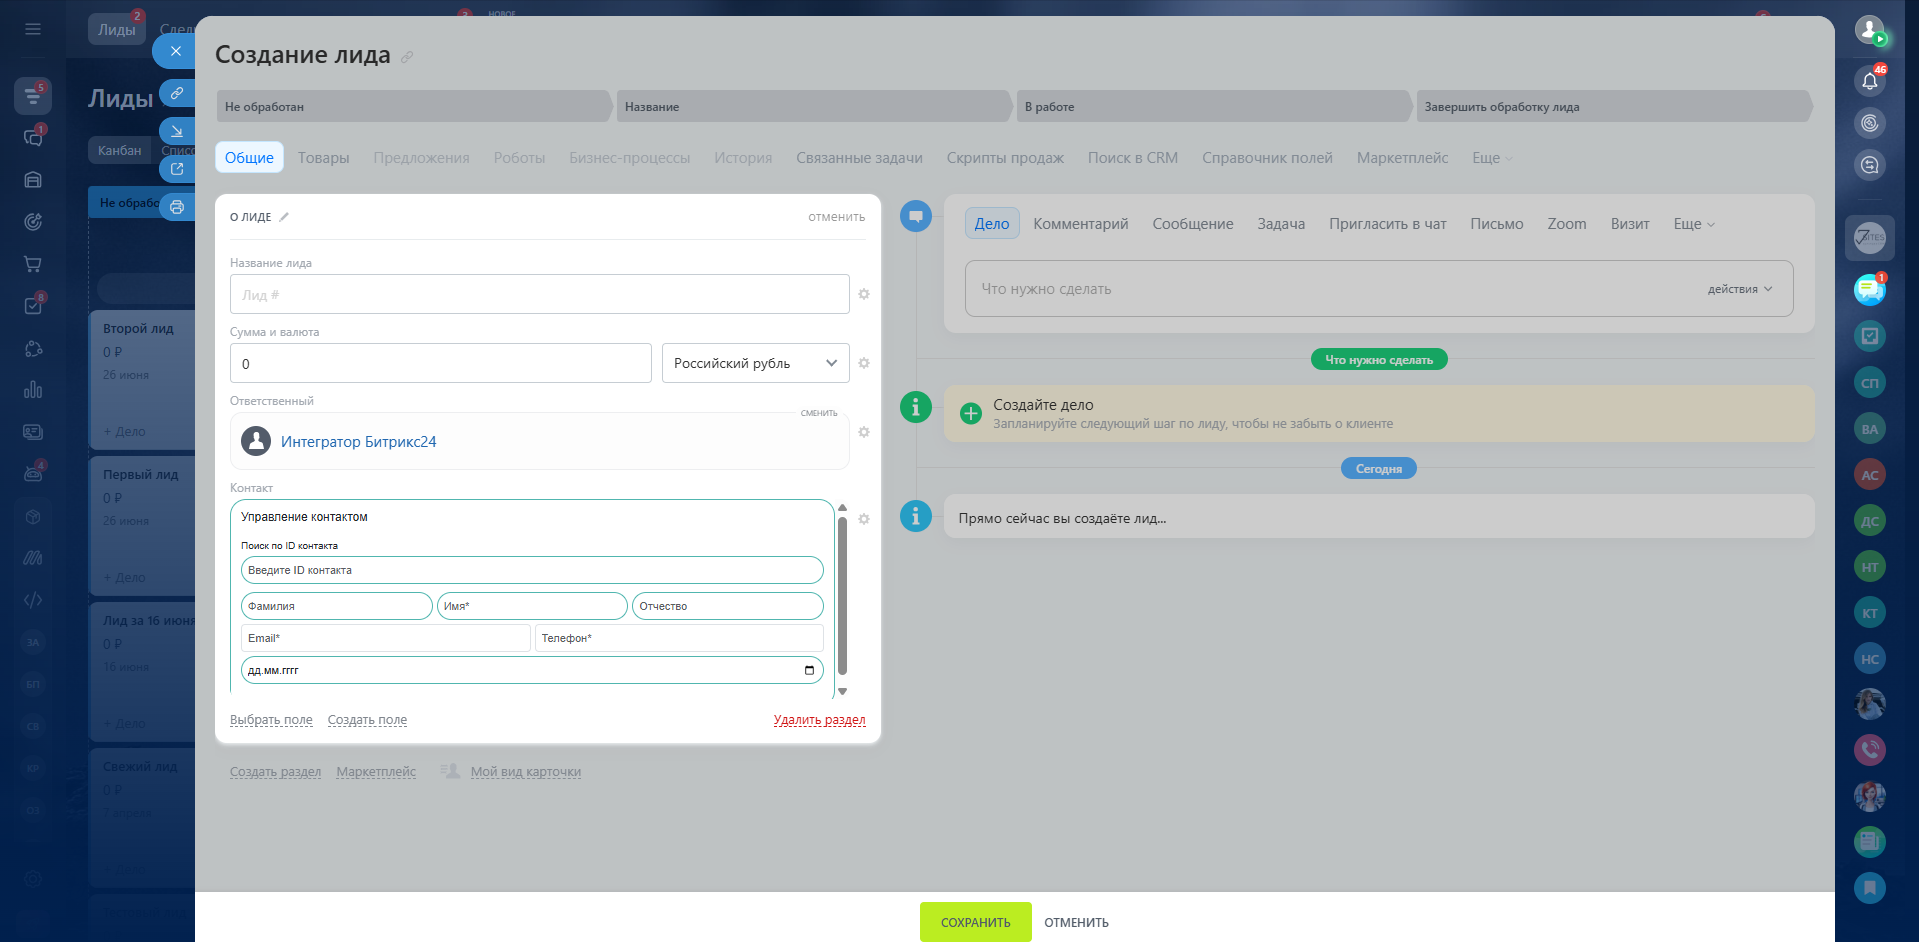Image resolution: width=1919 pixels, height=942 pixels.
Task: Click green plus icon to create deal
Action: point(970,414)
